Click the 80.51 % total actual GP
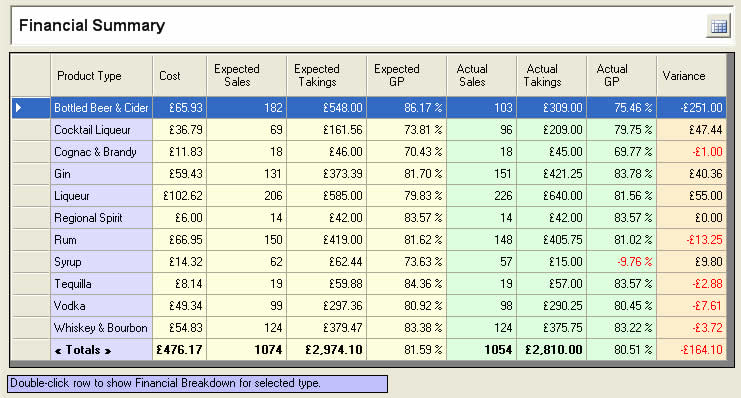Image resolution: width=741 pixels, height=398 pixels. coord(621,350)
